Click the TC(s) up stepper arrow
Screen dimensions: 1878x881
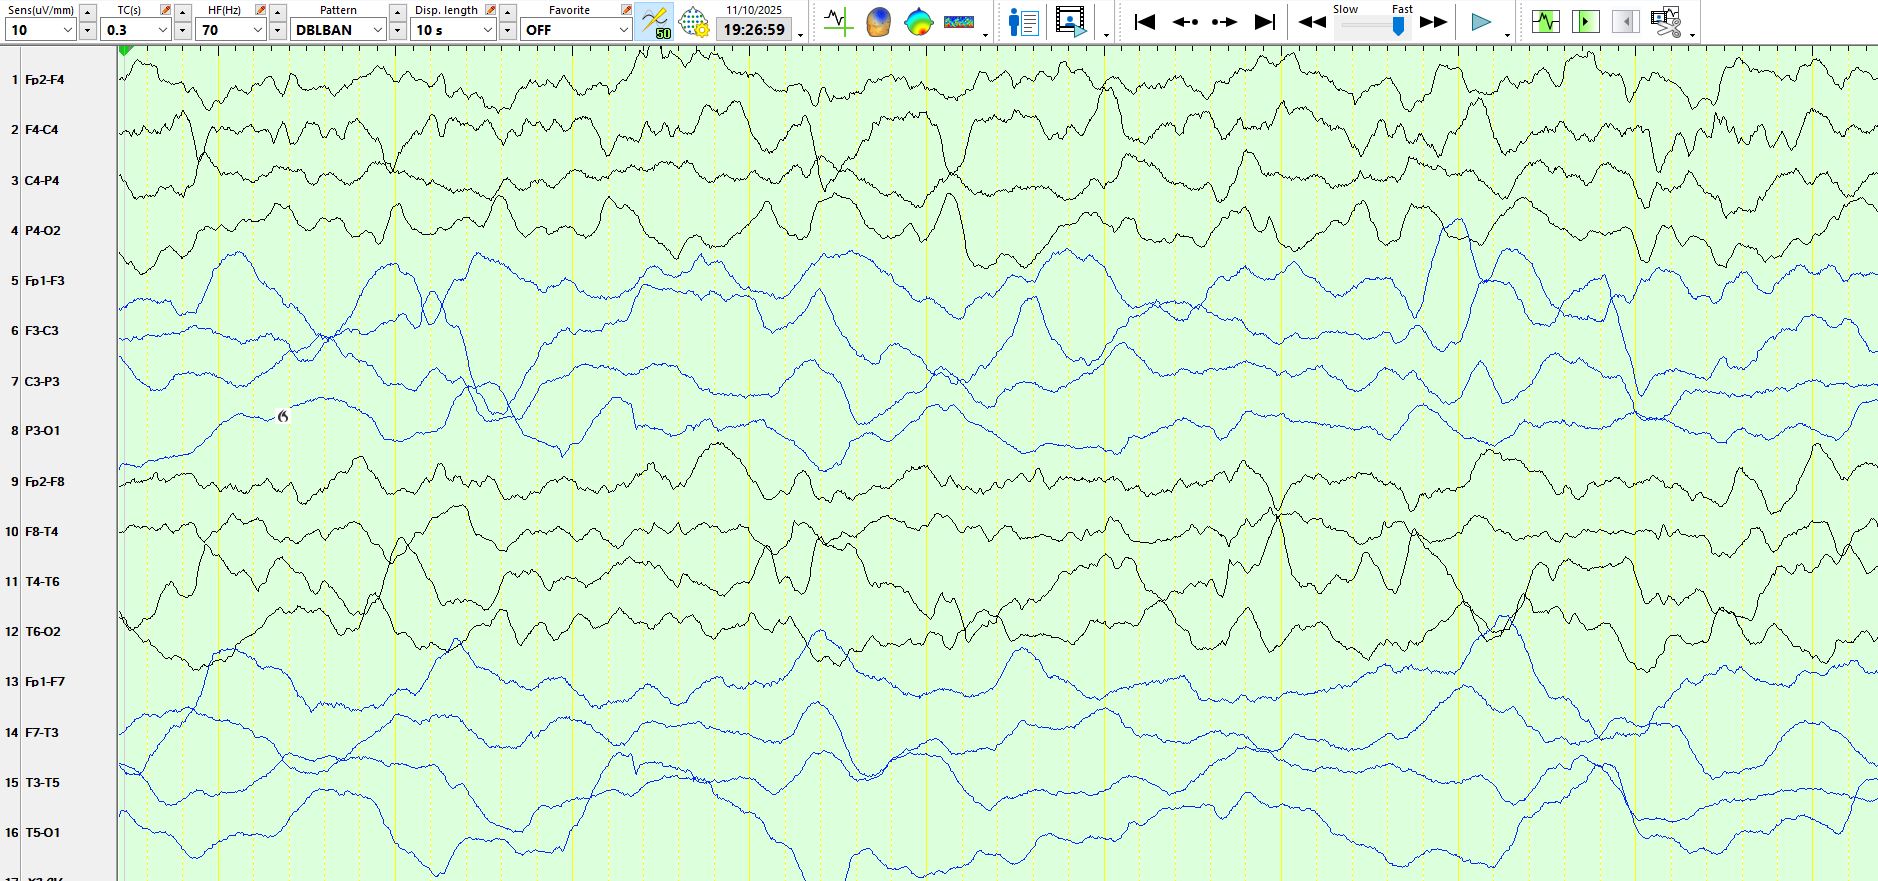pyautogui.click(x=183, y=12)
